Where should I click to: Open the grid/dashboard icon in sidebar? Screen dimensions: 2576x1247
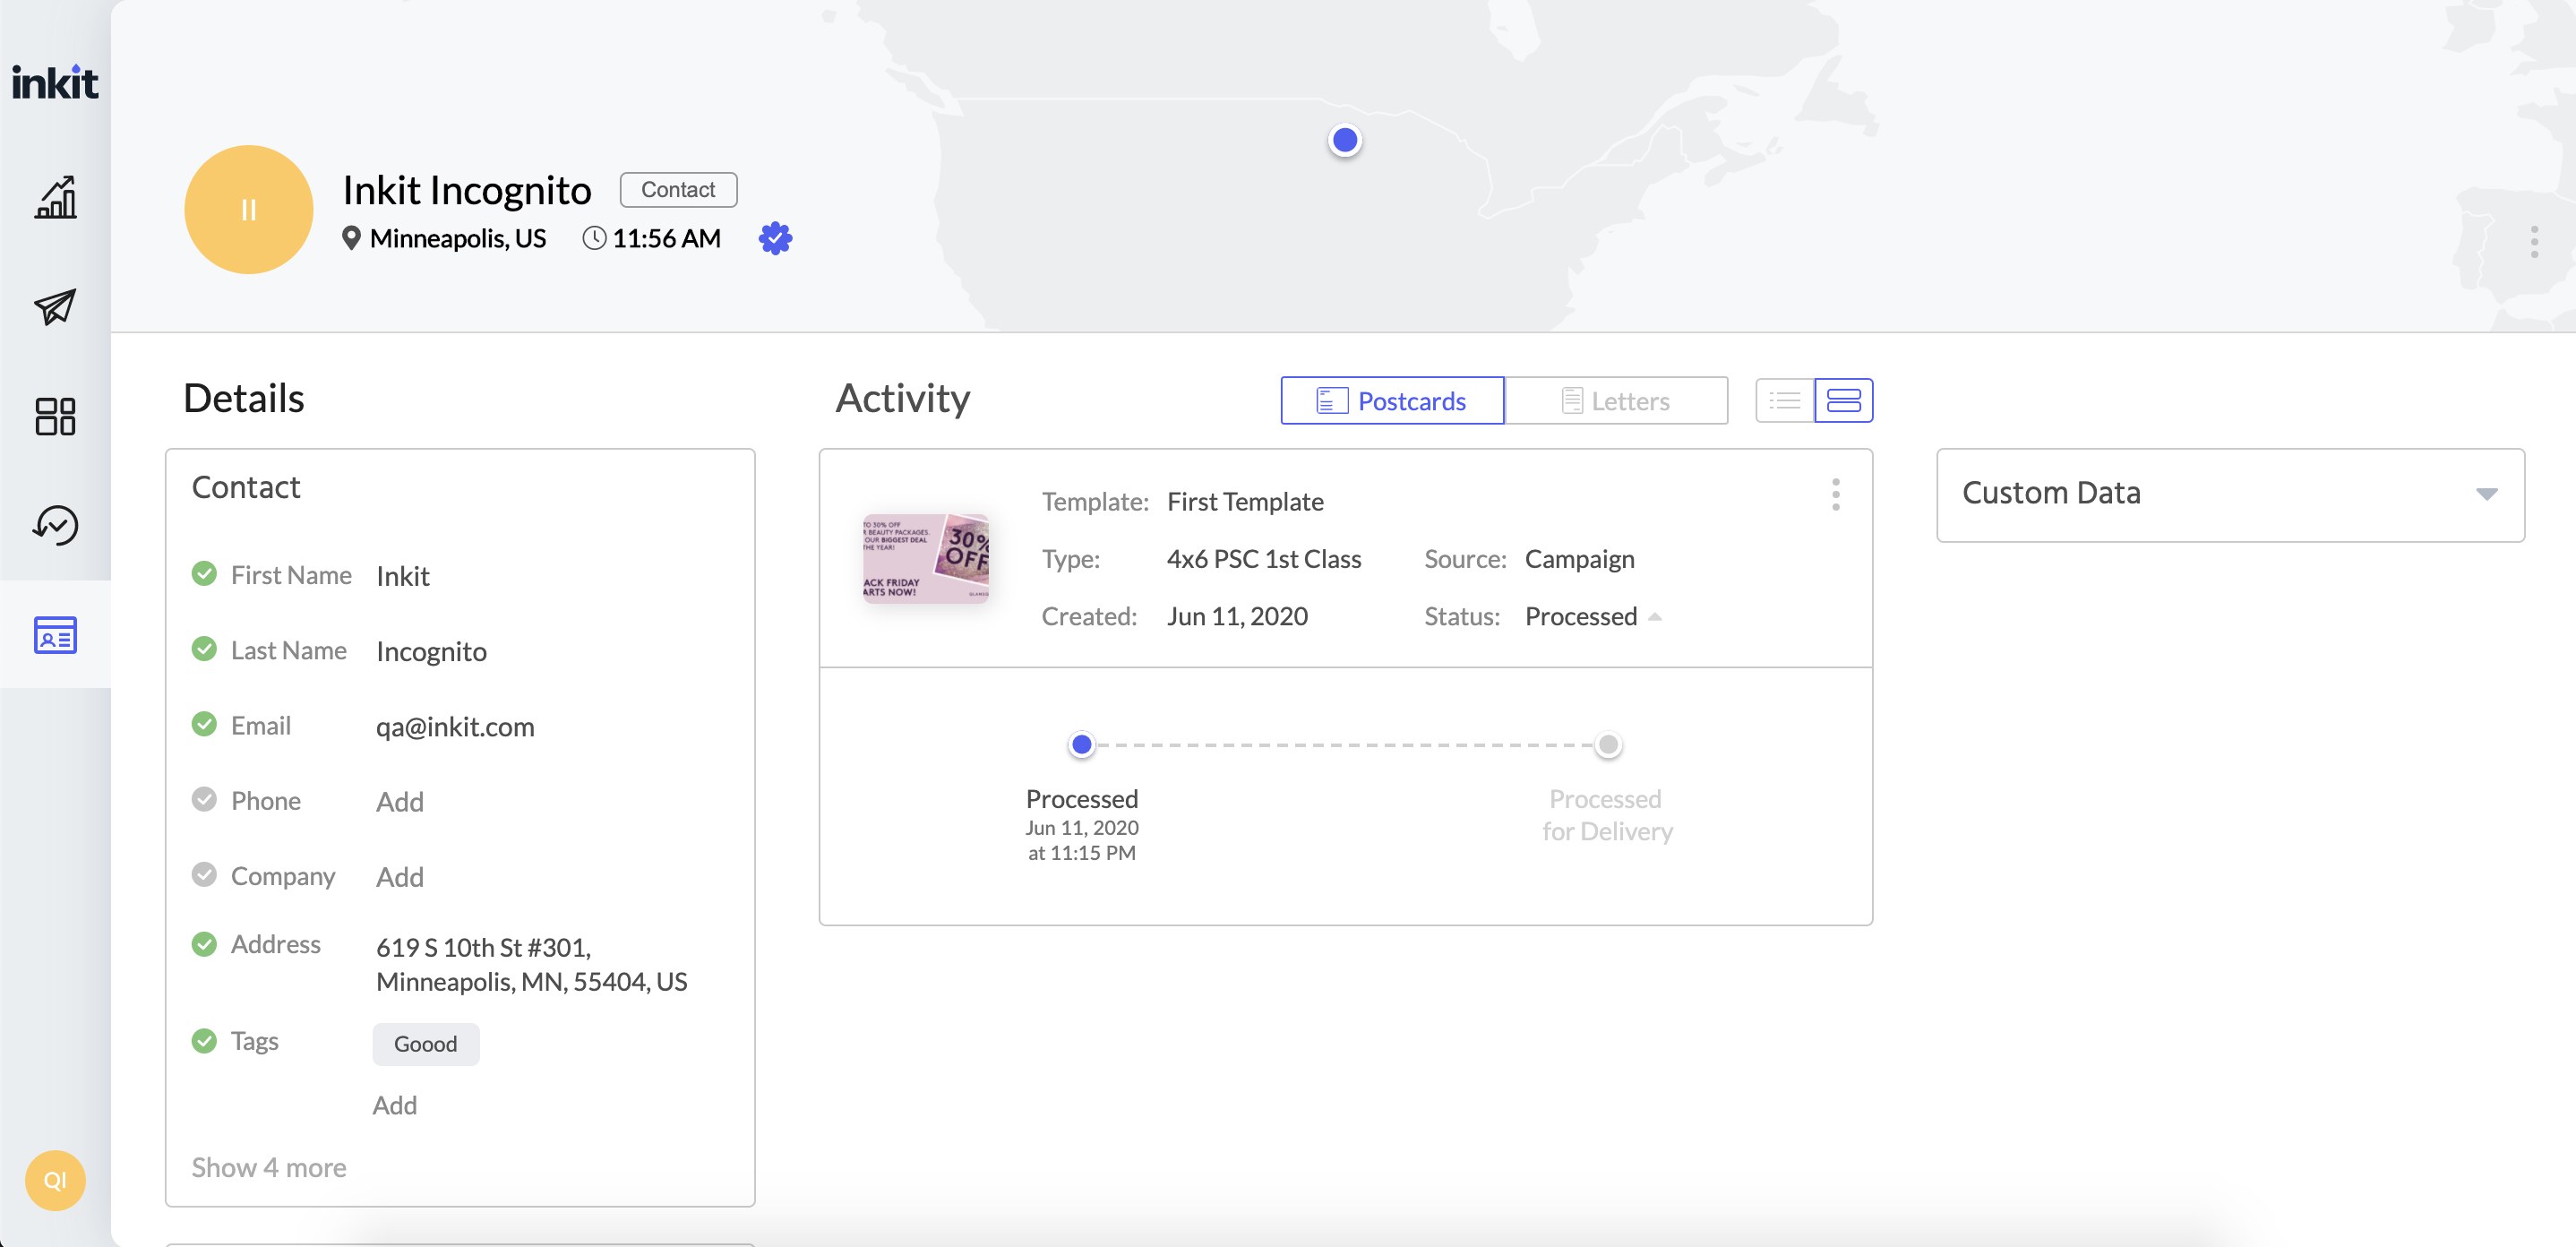[55, 416]
